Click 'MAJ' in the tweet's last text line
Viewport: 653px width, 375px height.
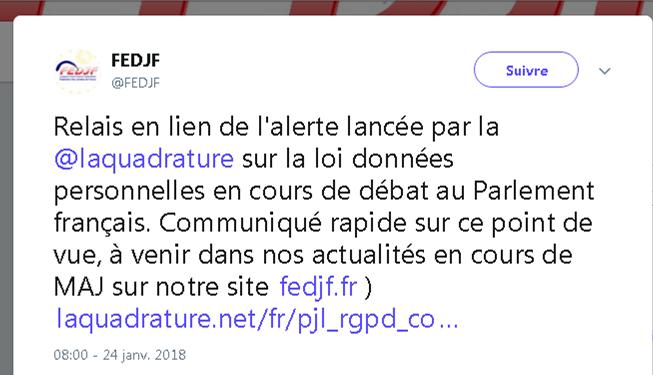tap(79, 287)
